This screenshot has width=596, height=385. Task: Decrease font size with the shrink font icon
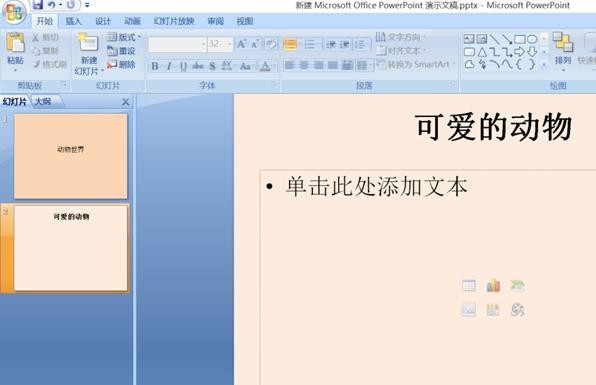(255, 44)
